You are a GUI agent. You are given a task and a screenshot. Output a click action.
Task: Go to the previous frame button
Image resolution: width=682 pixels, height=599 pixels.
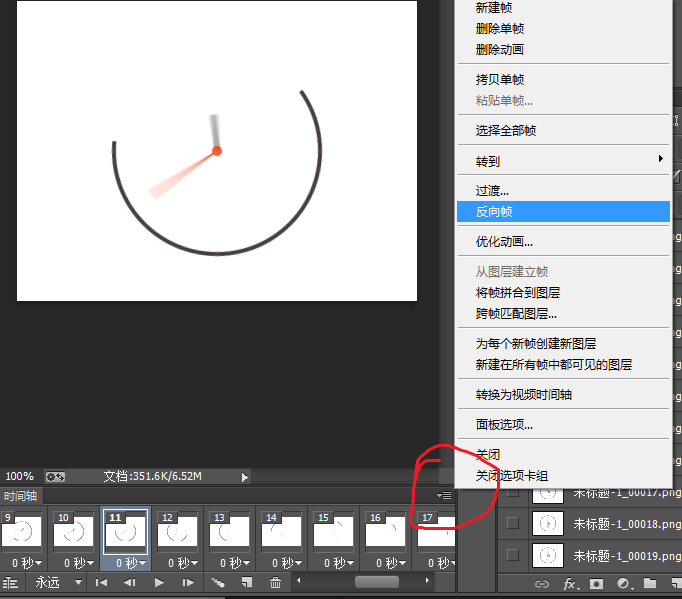coord(130,582)
